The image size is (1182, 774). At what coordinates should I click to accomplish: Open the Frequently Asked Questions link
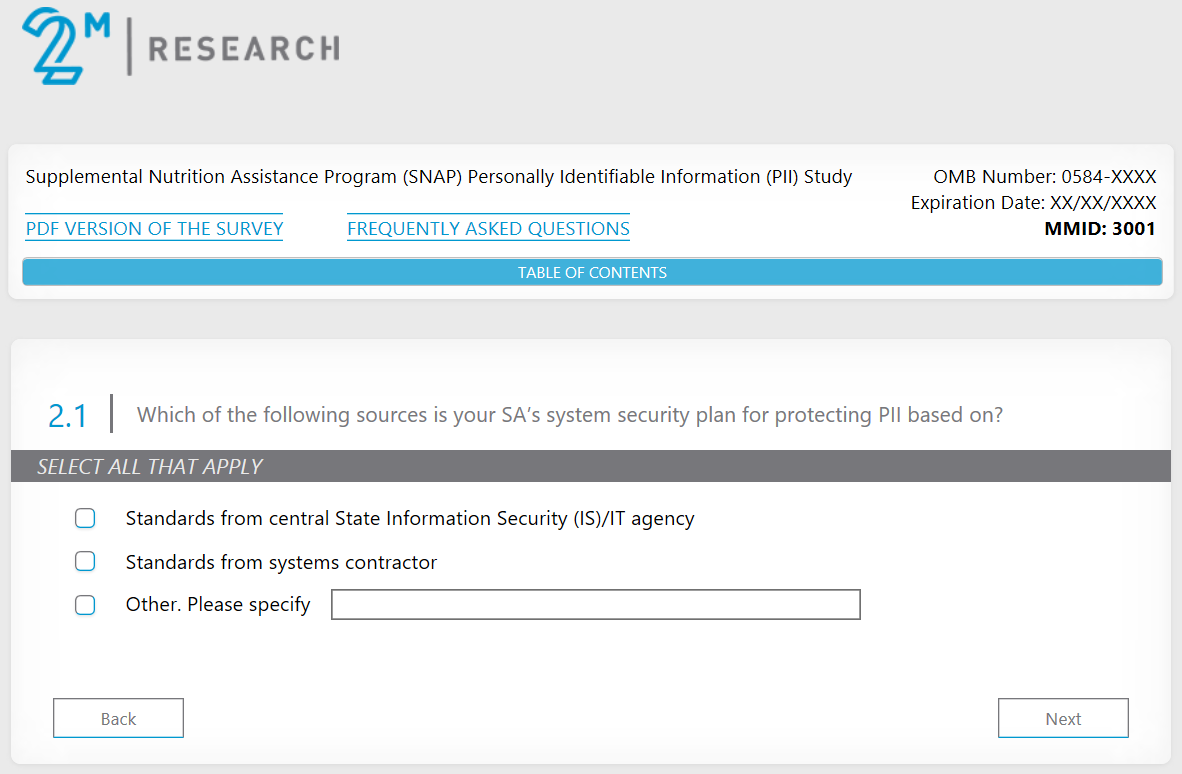tap(488, 229)
